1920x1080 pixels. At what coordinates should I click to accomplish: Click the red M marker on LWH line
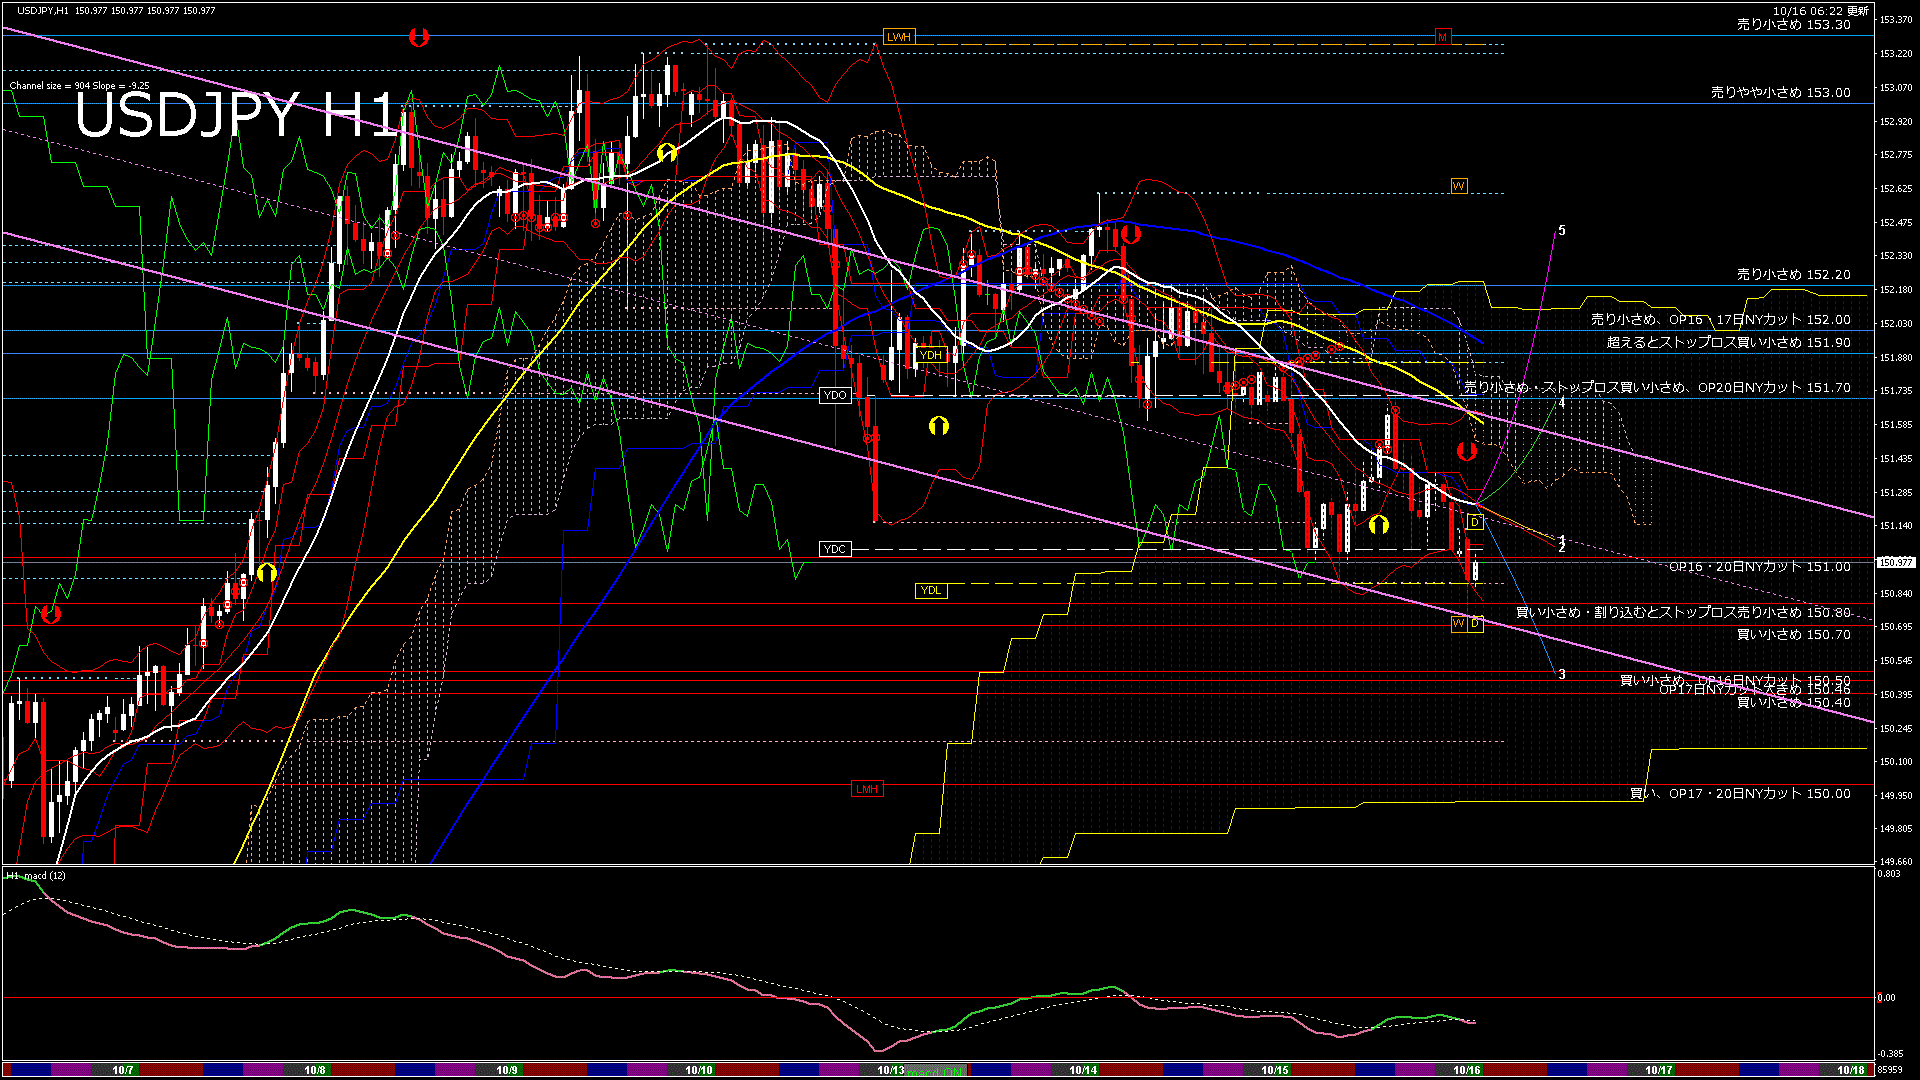point(1442,37)
